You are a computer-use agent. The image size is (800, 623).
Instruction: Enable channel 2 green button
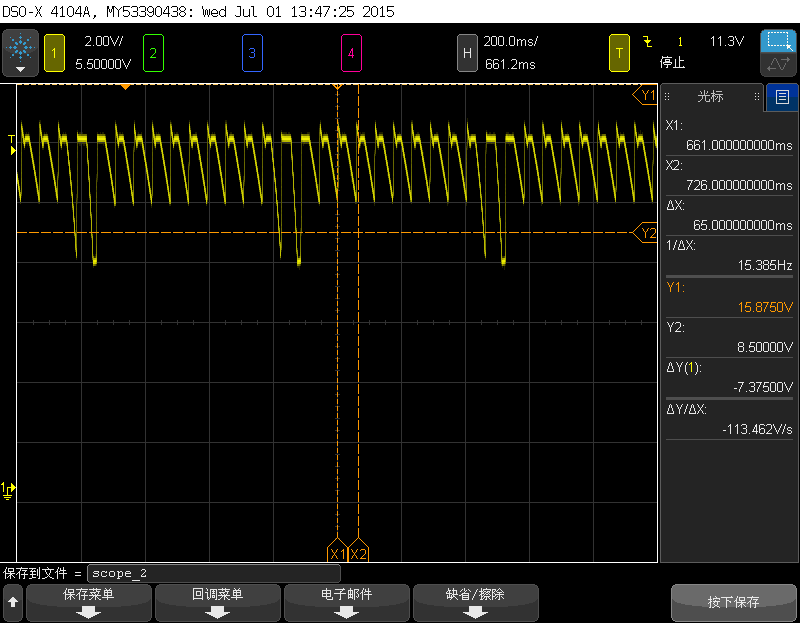click(153, 53)
